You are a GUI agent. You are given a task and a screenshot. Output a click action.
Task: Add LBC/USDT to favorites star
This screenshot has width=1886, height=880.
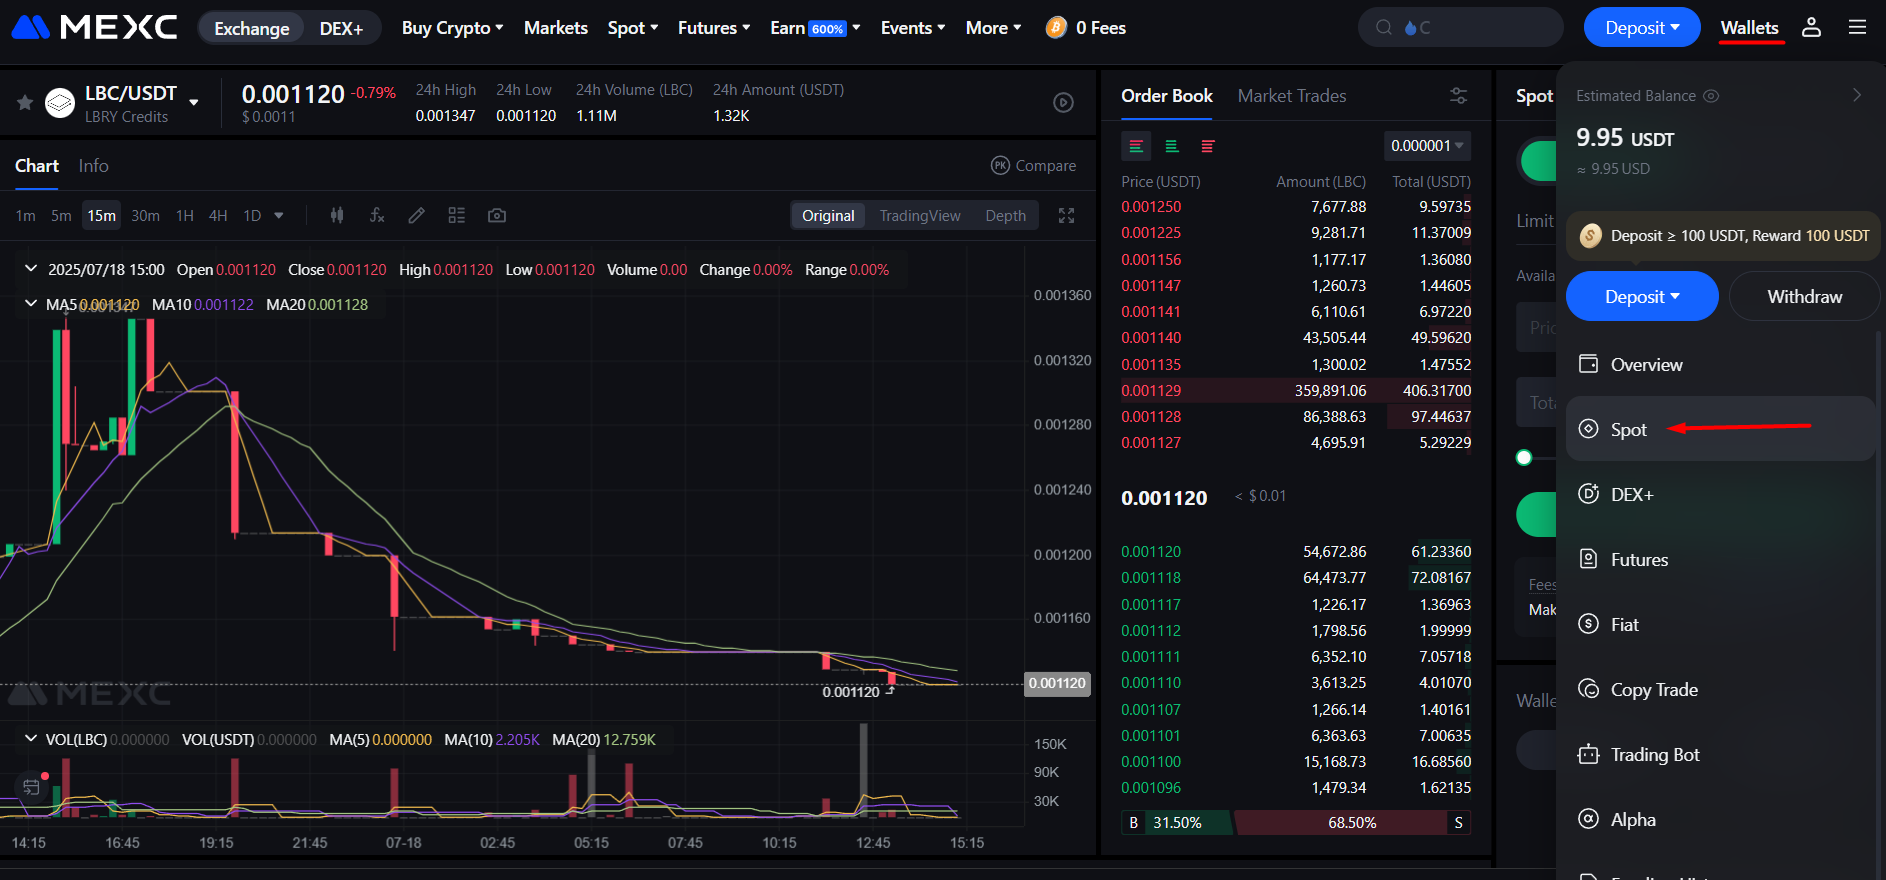tap(25, 102)
